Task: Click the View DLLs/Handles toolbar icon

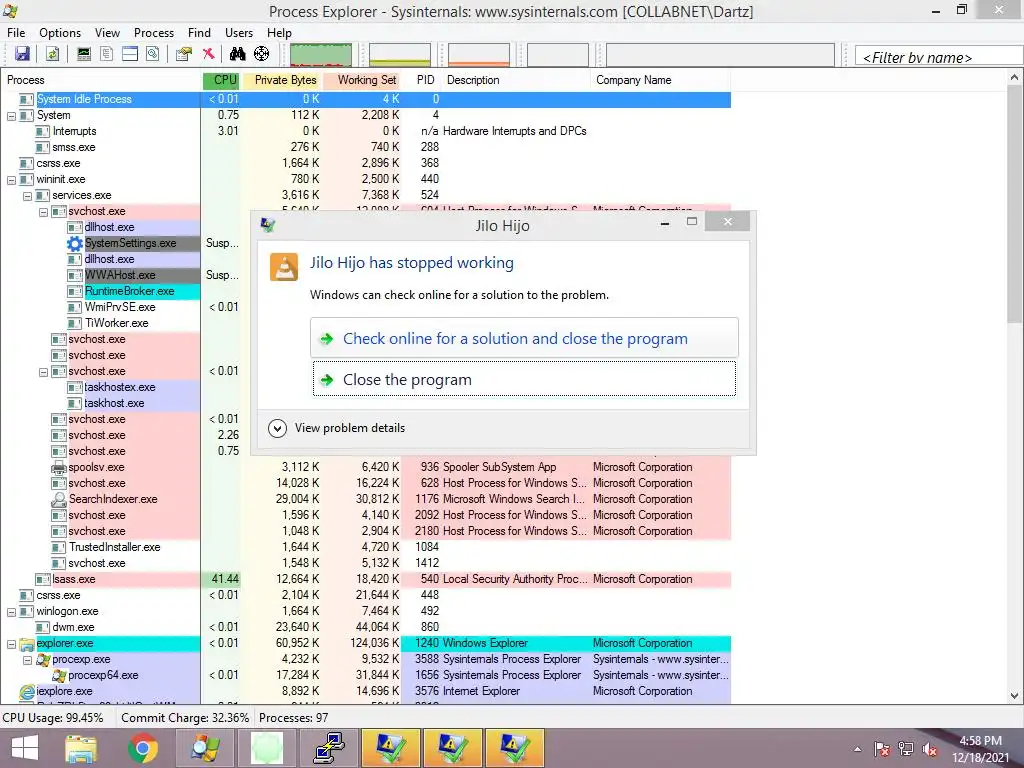Action: click(153, 54)
